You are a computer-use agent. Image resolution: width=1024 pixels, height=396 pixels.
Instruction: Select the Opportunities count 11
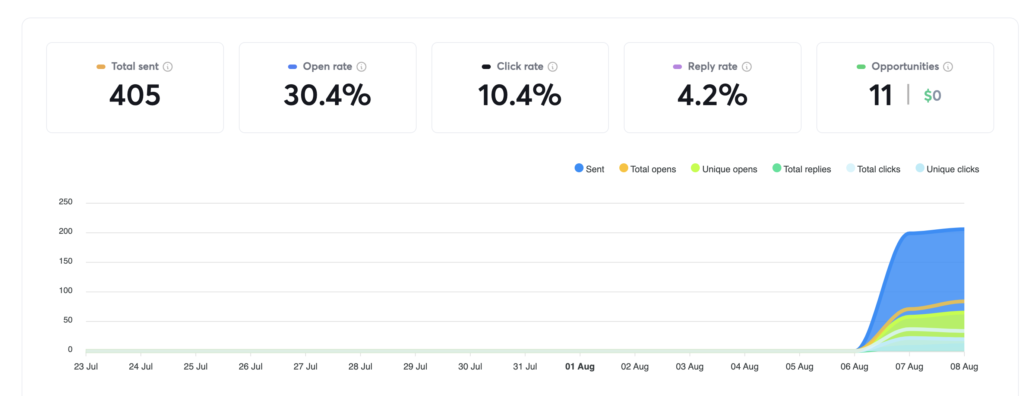(880, 96)
